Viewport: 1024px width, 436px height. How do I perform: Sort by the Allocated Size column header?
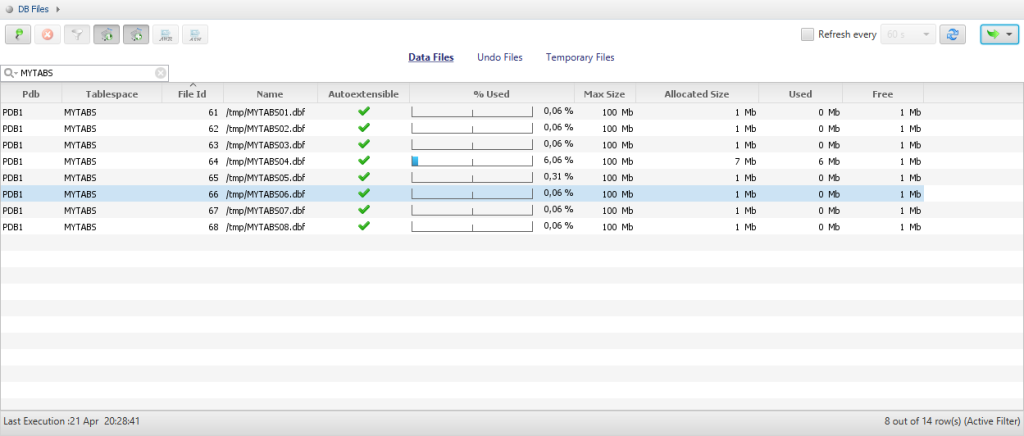click(x=696, y=94)
